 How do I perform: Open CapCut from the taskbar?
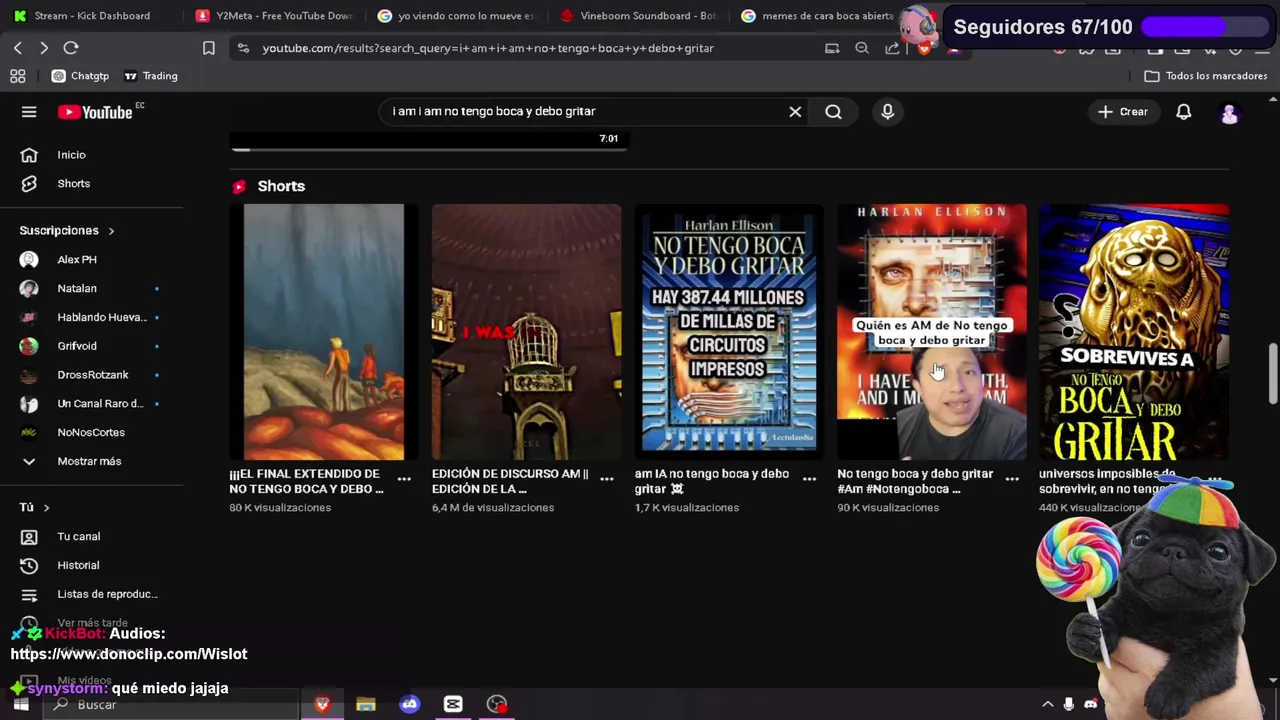point(453,705)
